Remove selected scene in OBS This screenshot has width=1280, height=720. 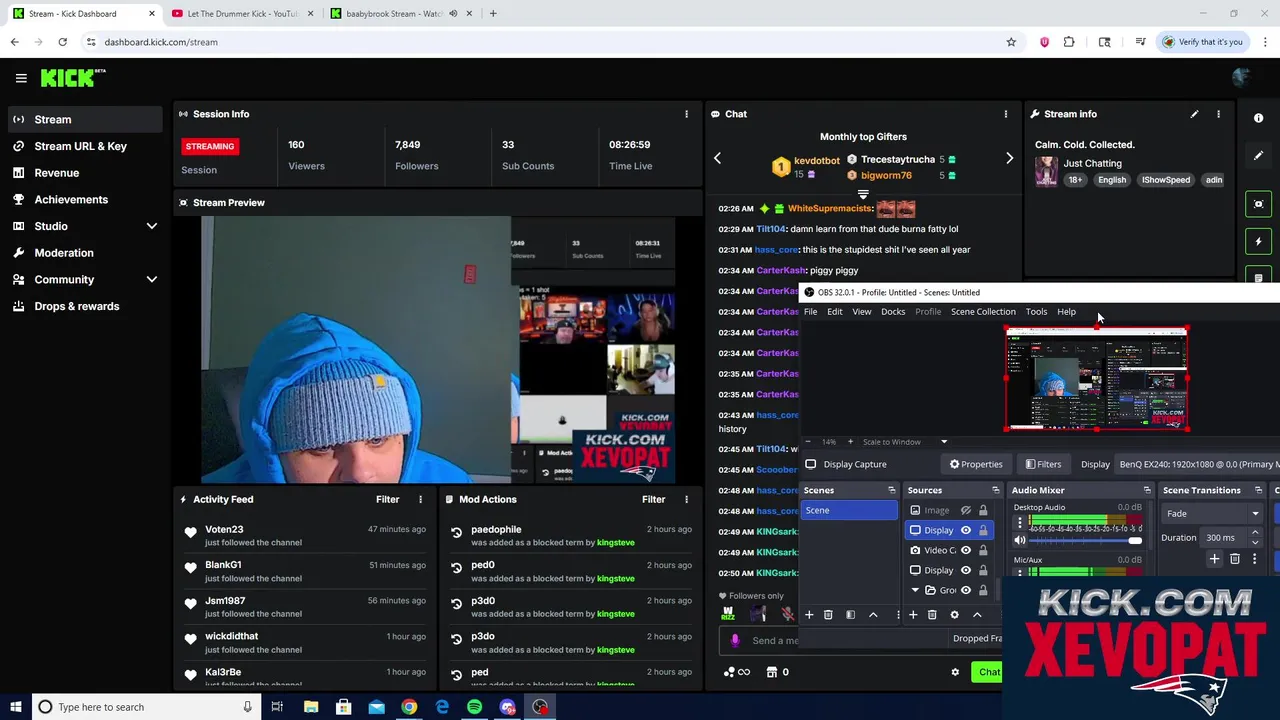click(828, 615)
